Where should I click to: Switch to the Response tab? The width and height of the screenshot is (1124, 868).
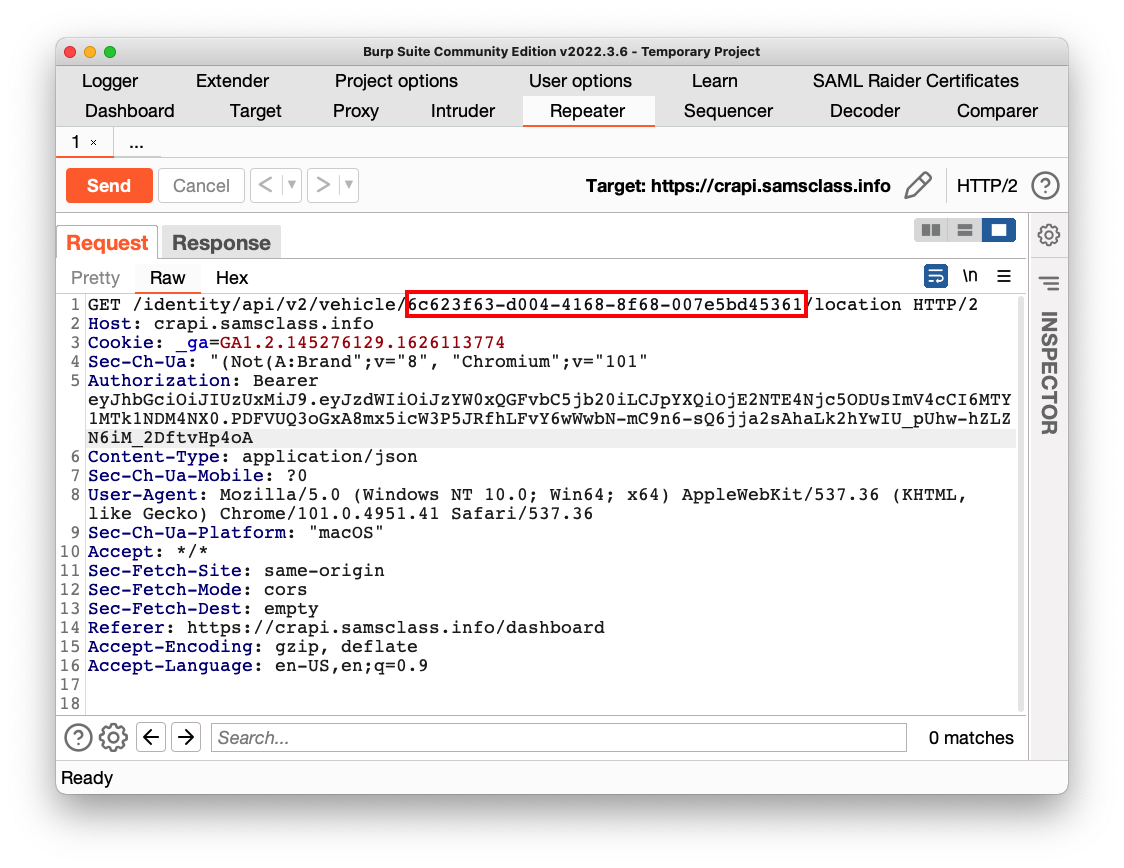pyautogui.click(x=222, y=243)
